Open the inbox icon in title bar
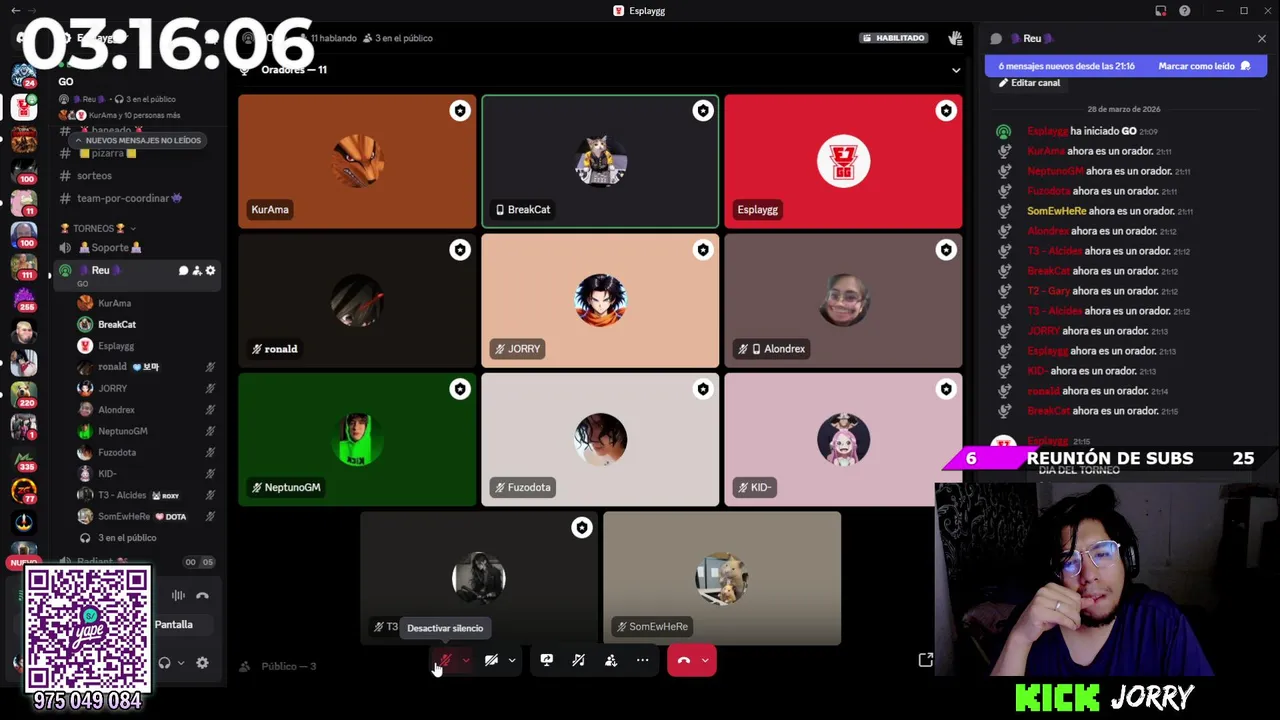Screen dimensions: 1280x720 [x=1161, y=11]
